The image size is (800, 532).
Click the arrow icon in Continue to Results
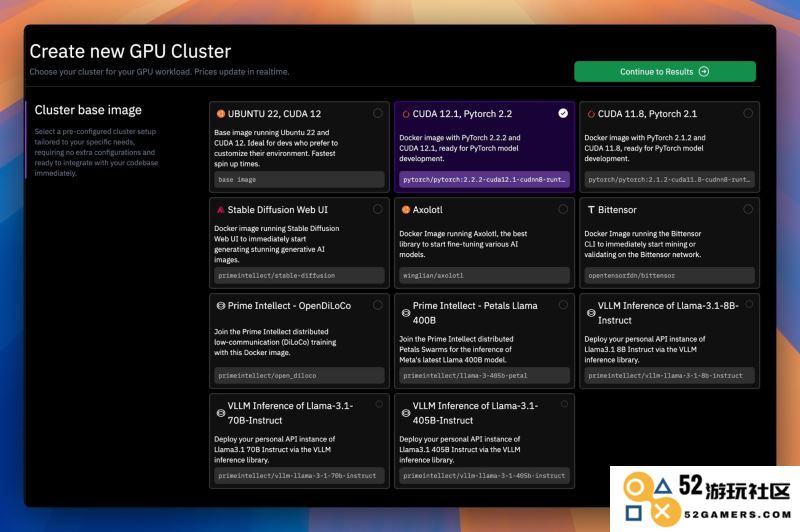(704, 71)
